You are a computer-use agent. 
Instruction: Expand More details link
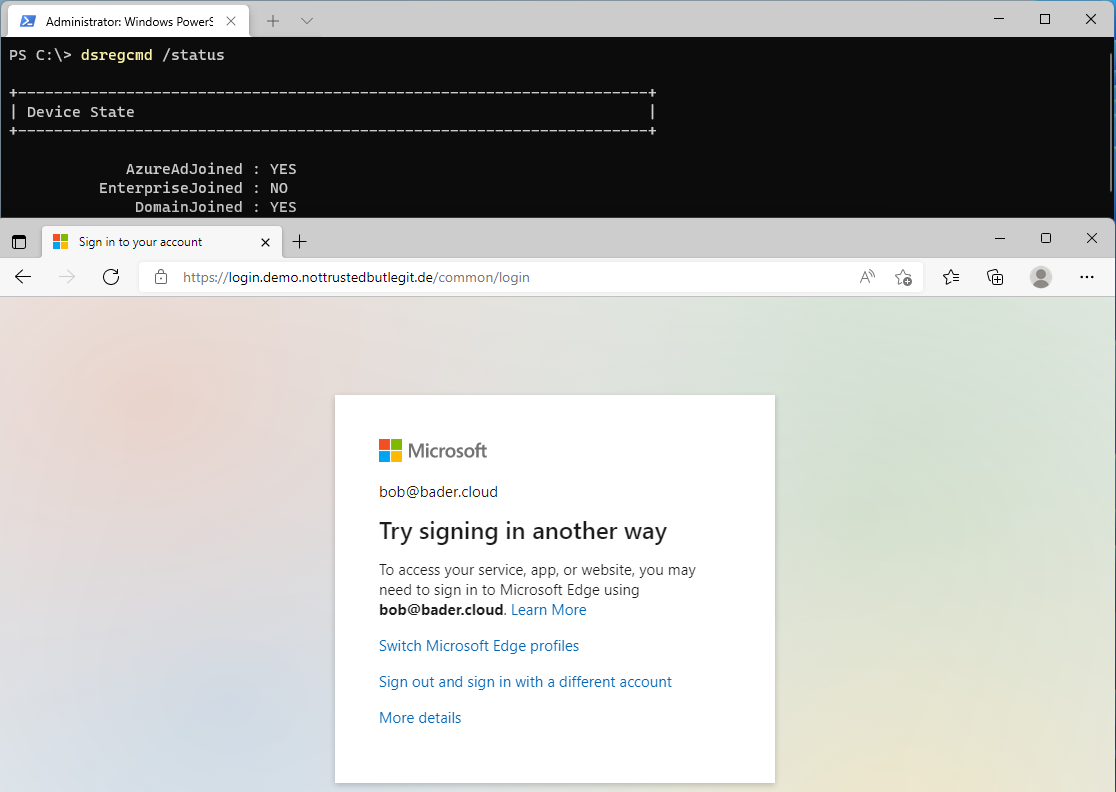[420, 717]
